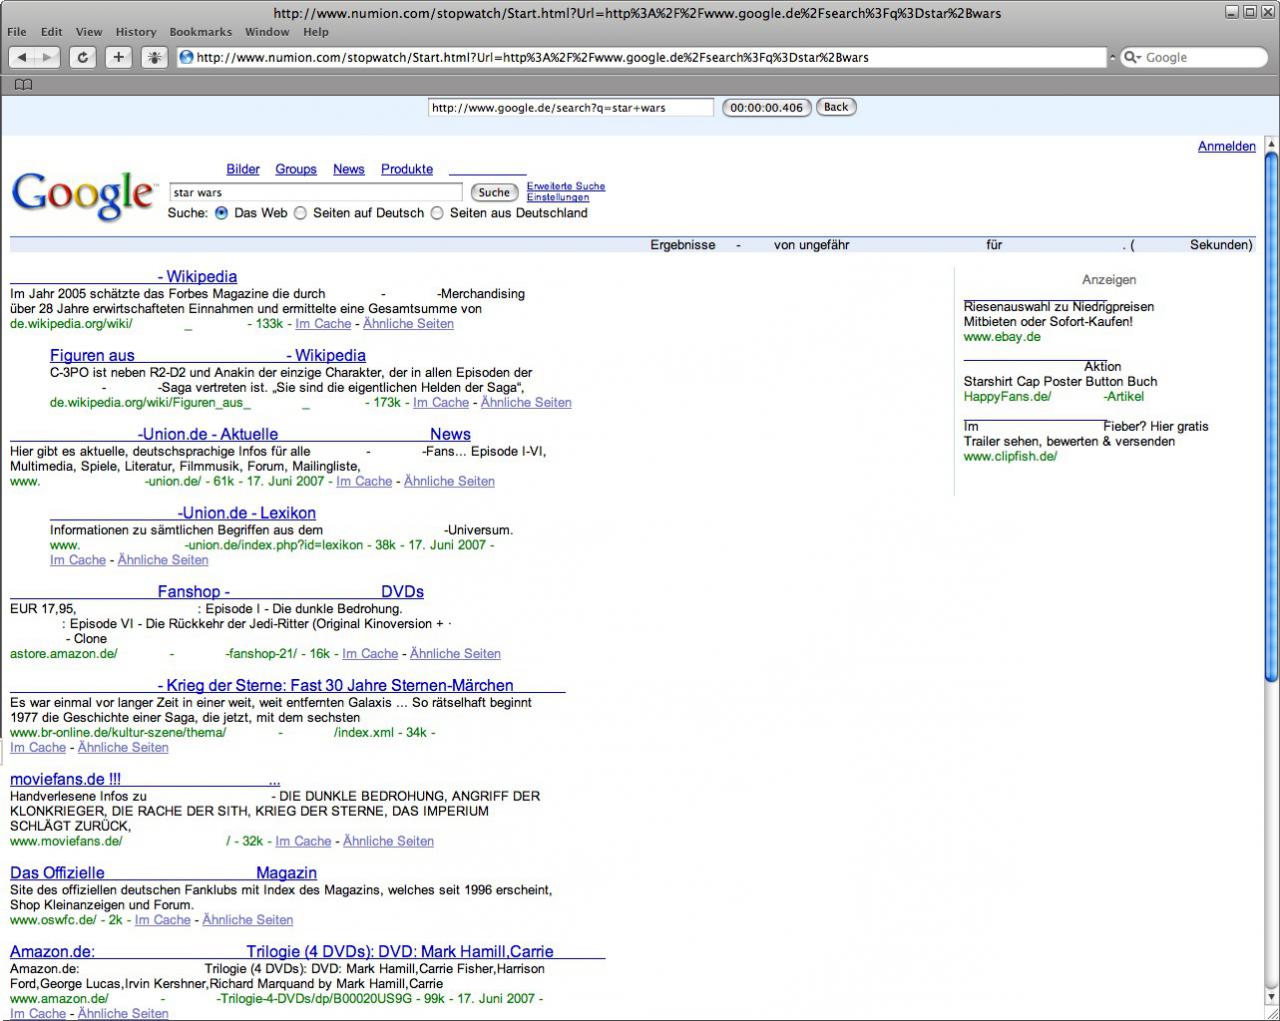
Task: Open the Bookmarks menu
Action: click(x=201, y=32)
